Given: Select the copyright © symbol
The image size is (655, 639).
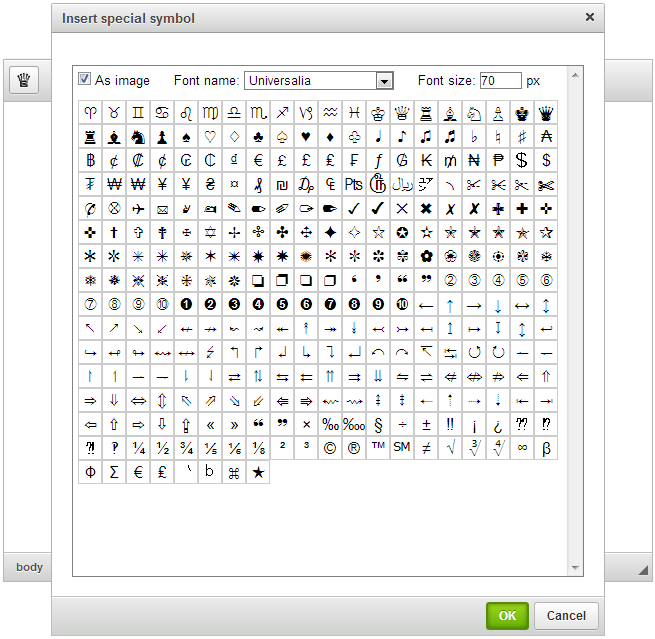Looking at the screenshot, I should (x=330, y=448).
